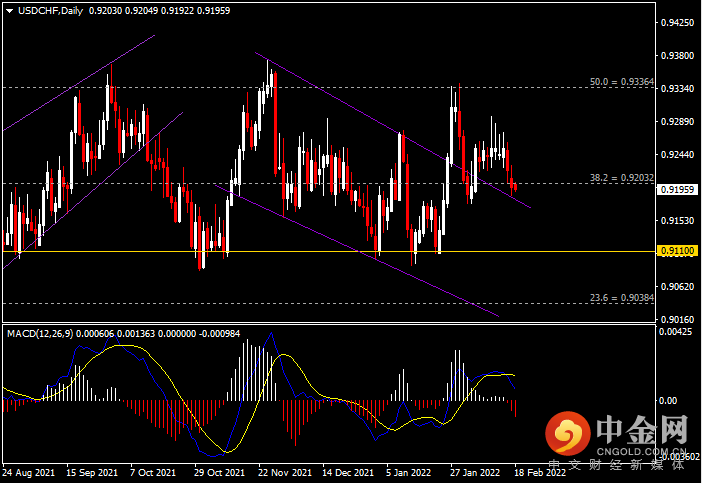Click the 0.90620 price axis value
Screen dimensions: 702x483
click(x=677, y=286)
